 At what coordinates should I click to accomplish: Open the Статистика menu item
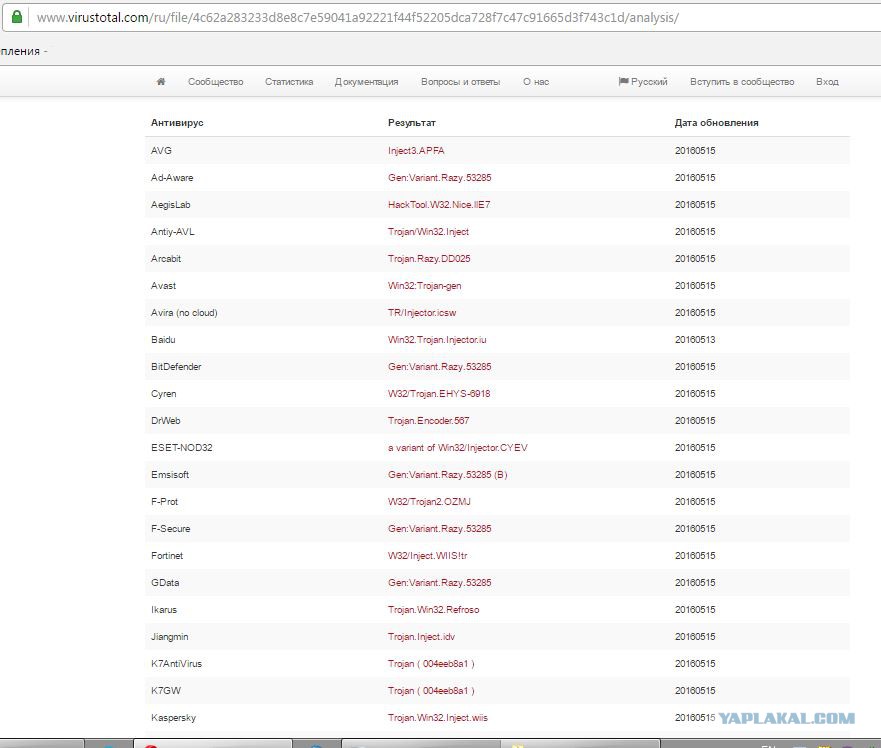coord(289,81)
